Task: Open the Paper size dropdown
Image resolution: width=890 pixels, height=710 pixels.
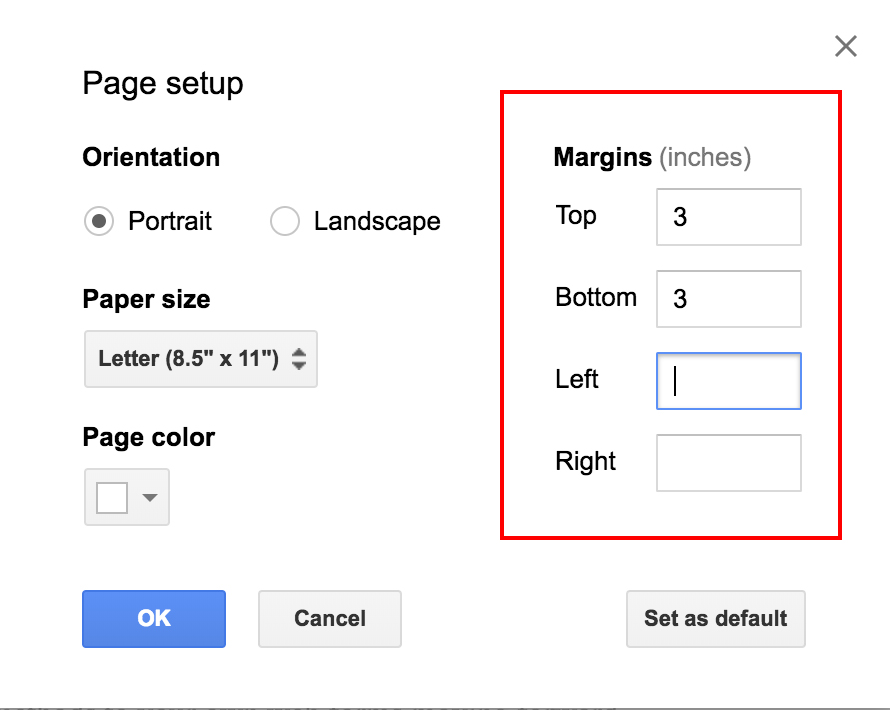Action: tap(200, 359)
